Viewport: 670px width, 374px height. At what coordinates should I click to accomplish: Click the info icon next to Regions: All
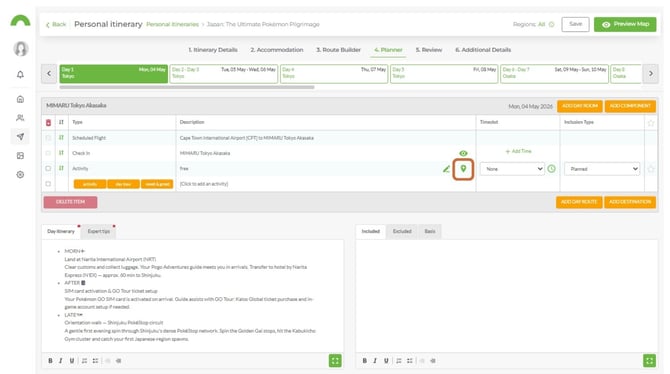551,24
